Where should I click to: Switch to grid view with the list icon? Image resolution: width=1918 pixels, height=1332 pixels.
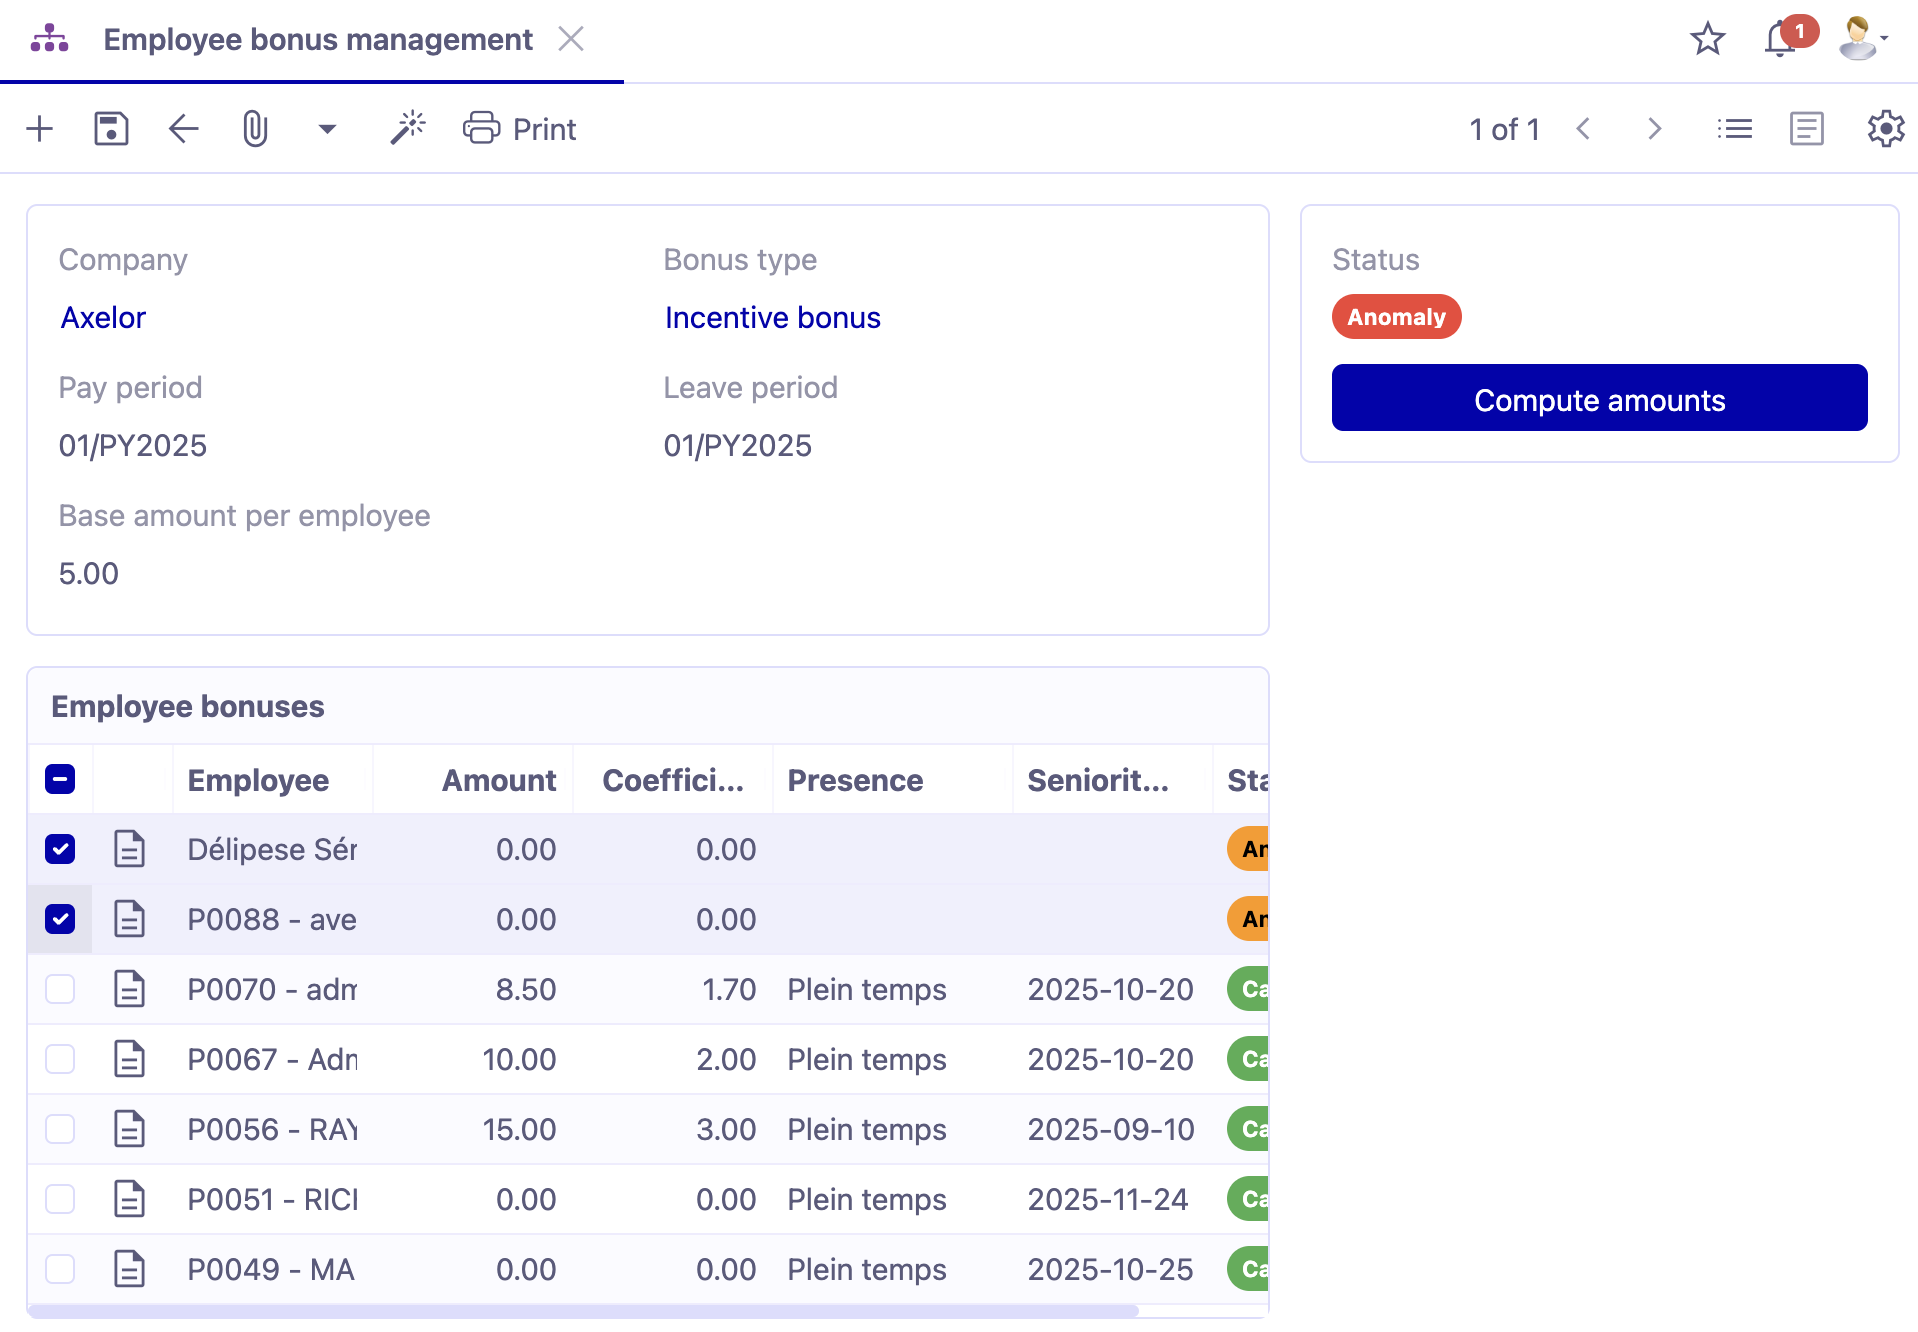1734,128
